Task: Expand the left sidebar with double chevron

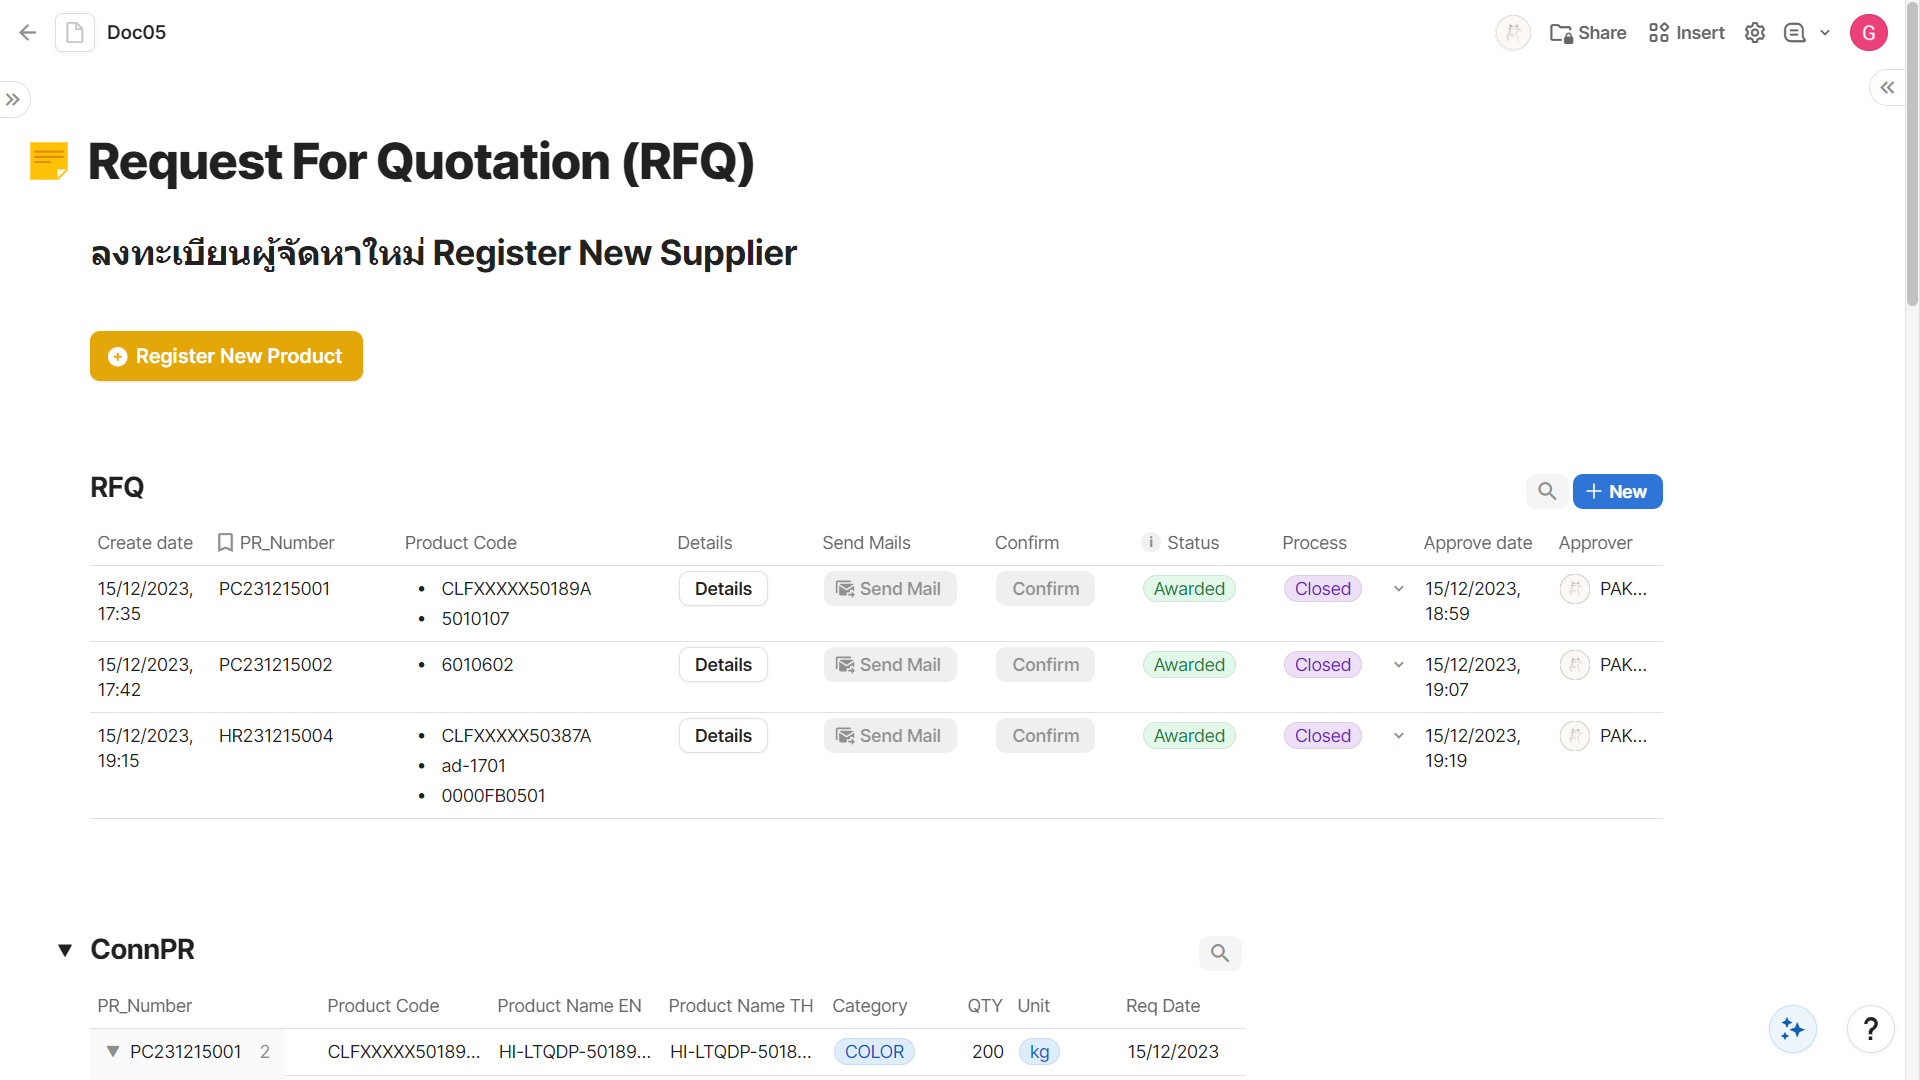Action: pos(13,100)
